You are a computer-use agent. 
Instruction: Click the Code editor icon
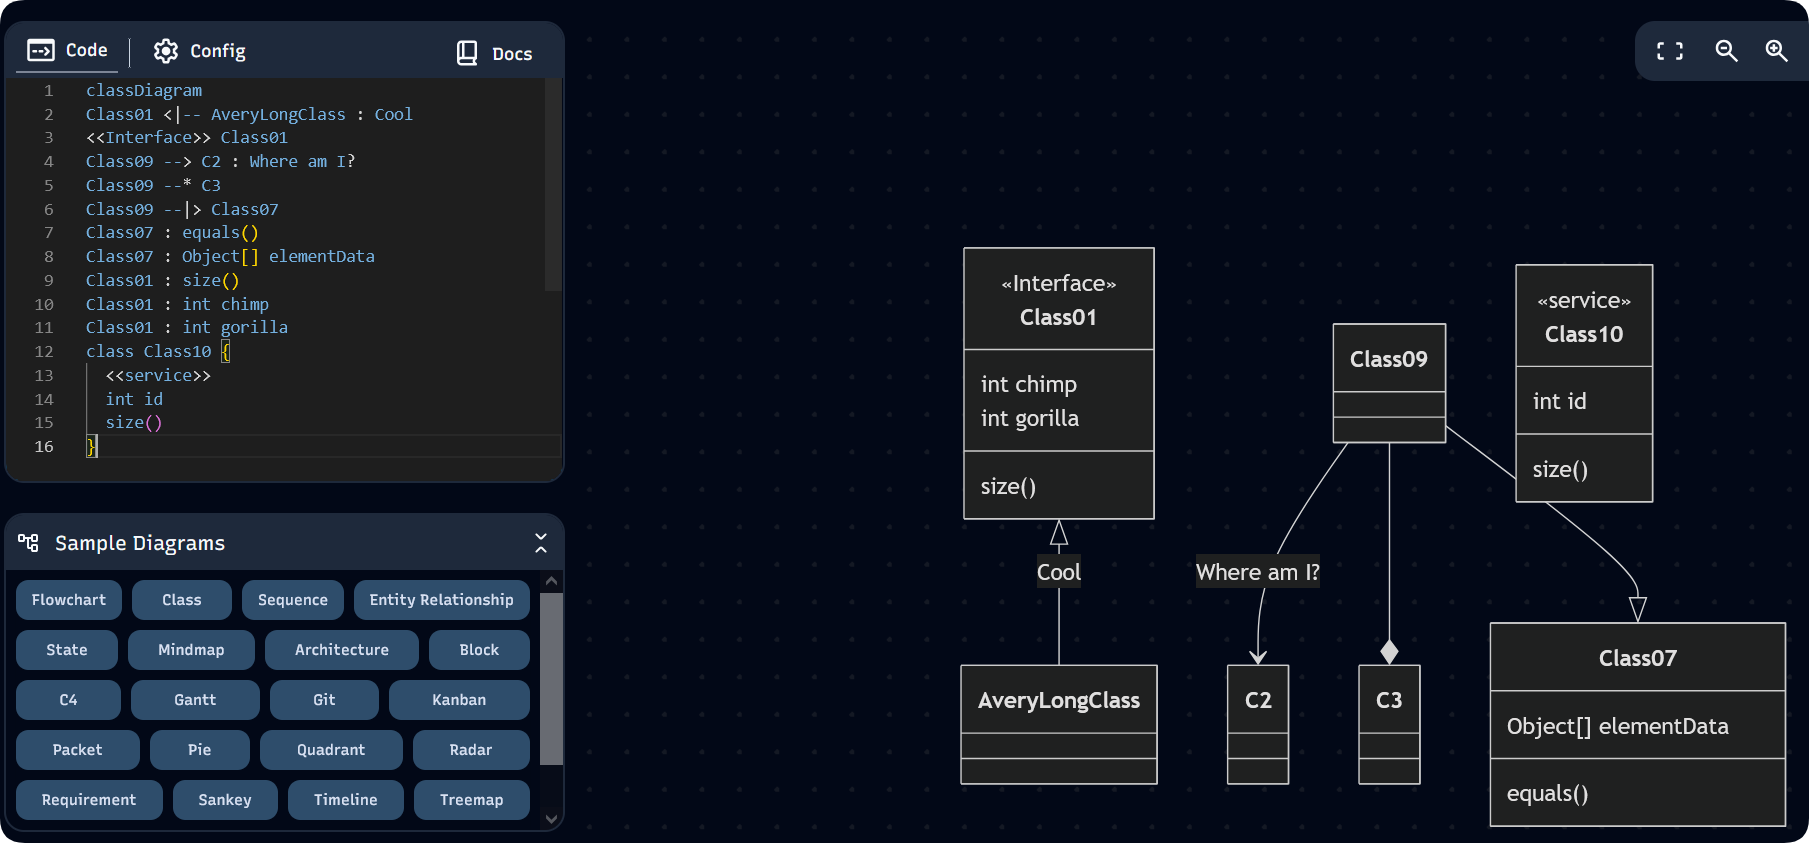(x=41, y=50)
